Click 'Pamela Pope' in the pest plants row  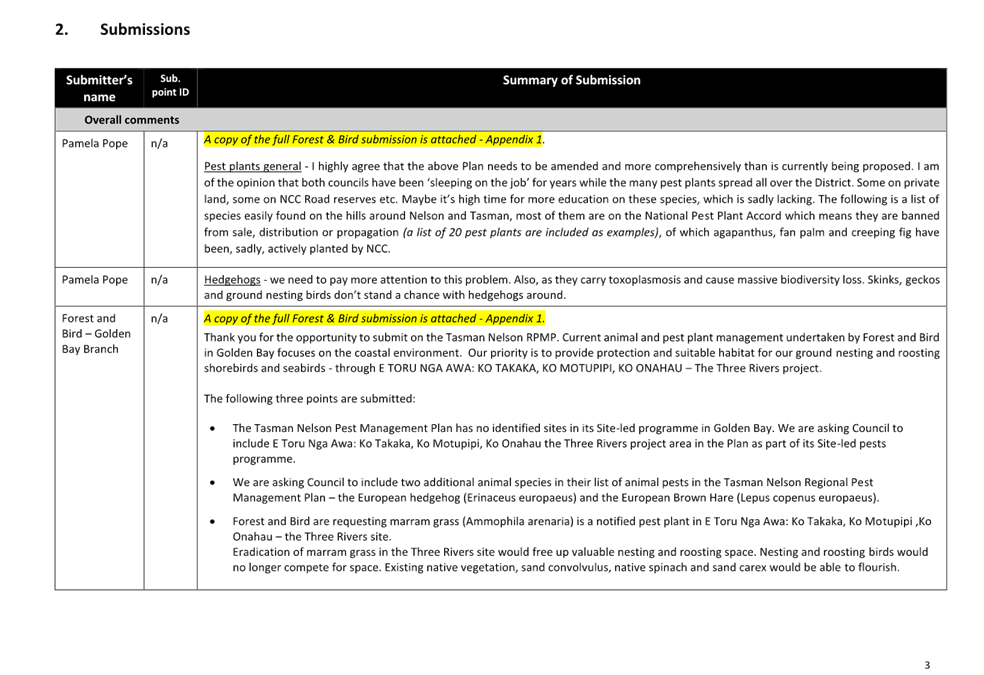pyautogui.click(x=95, y=144)
